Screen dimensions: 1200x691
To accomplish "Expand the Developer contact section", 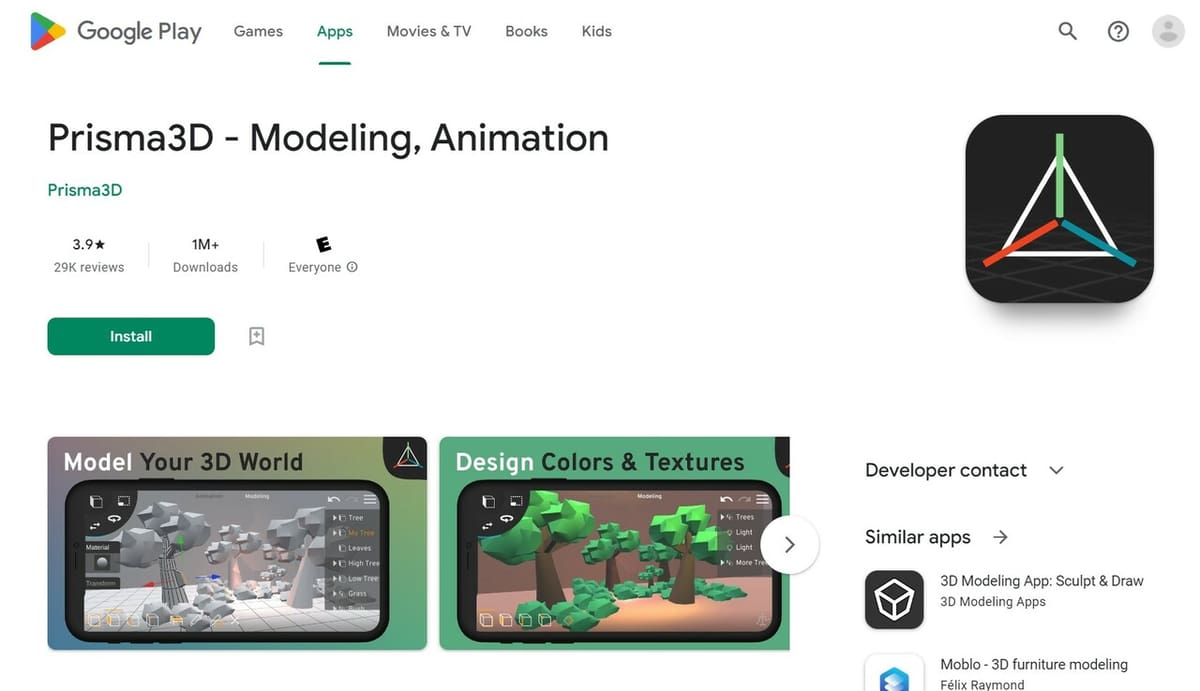I will click(x=1057, y=470).
